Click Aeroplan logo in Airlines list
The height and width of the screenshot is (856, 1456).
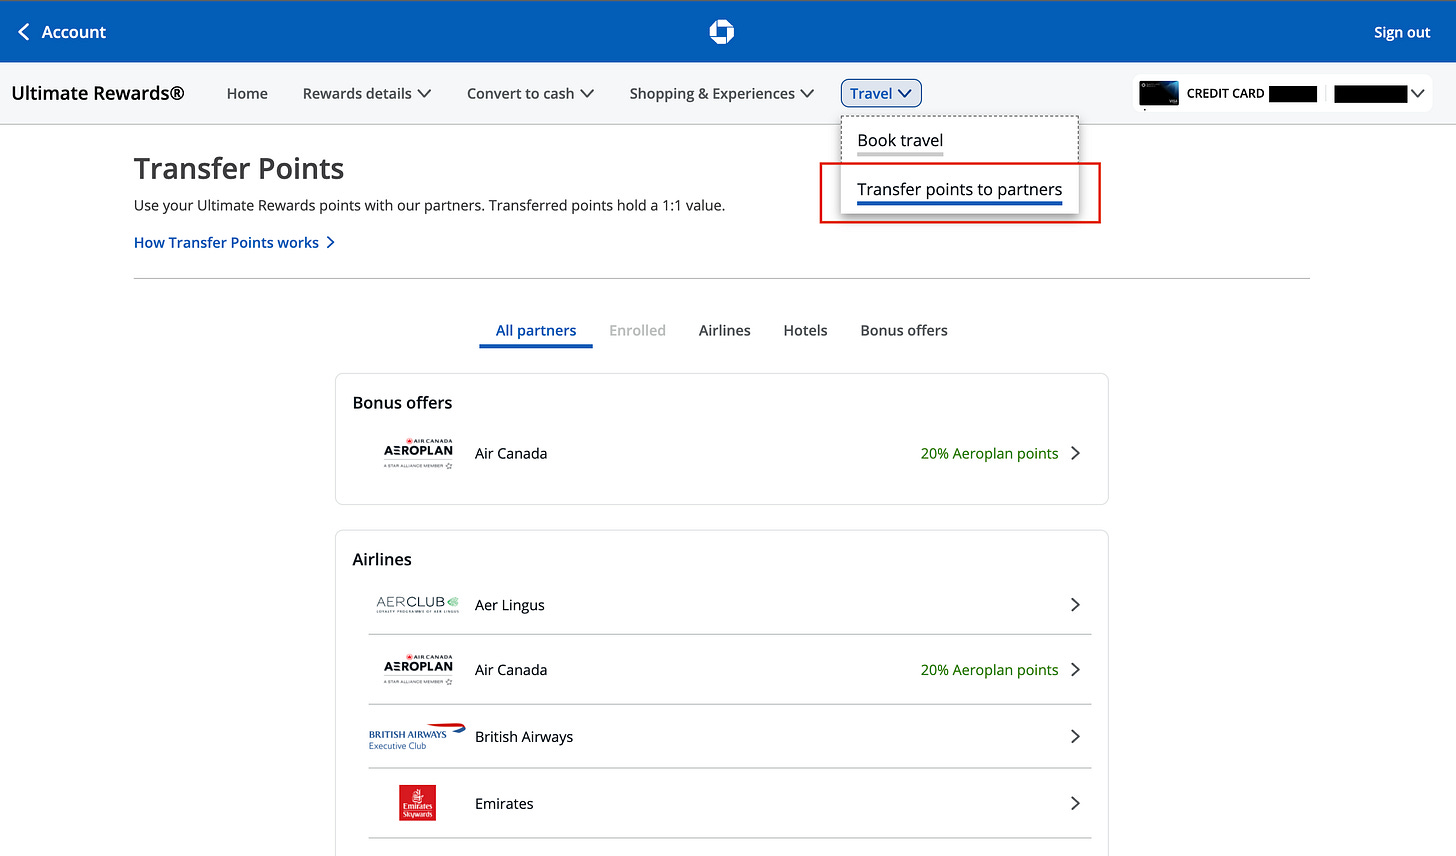pos(418,670)
